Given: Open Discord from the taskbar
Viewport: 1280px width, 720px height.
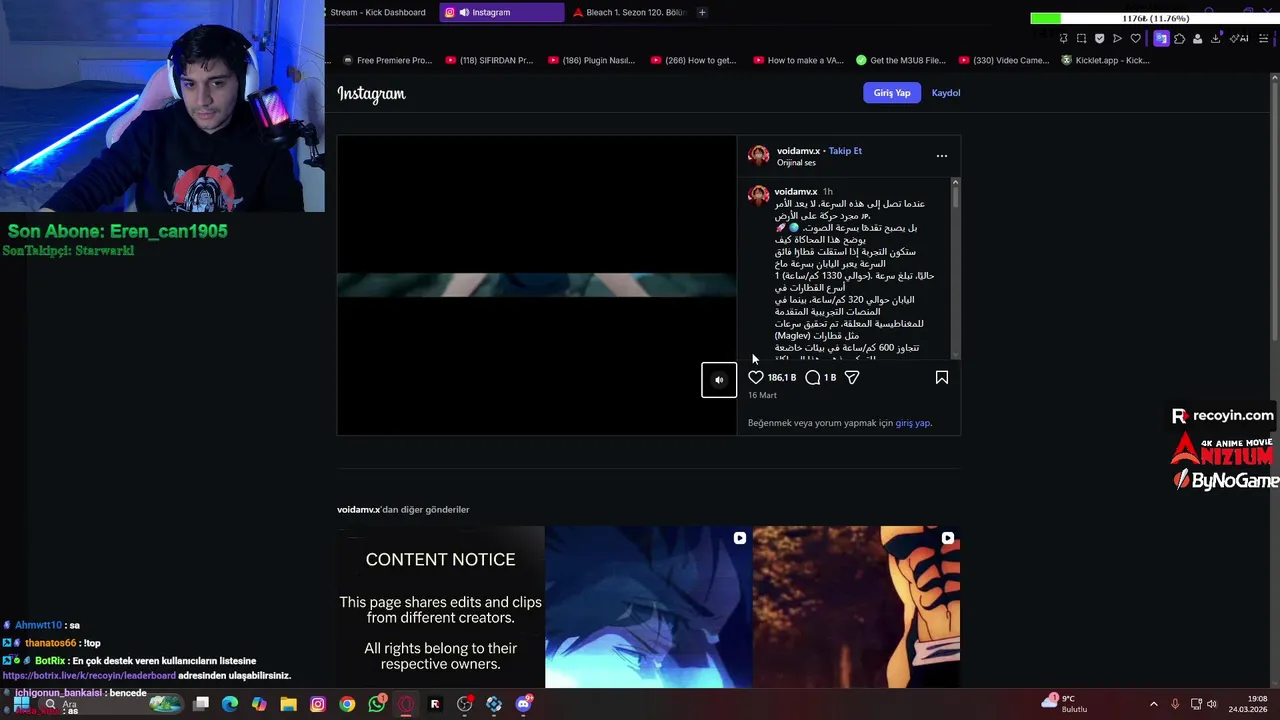Looking at the screenshot, I should point(523,704).
